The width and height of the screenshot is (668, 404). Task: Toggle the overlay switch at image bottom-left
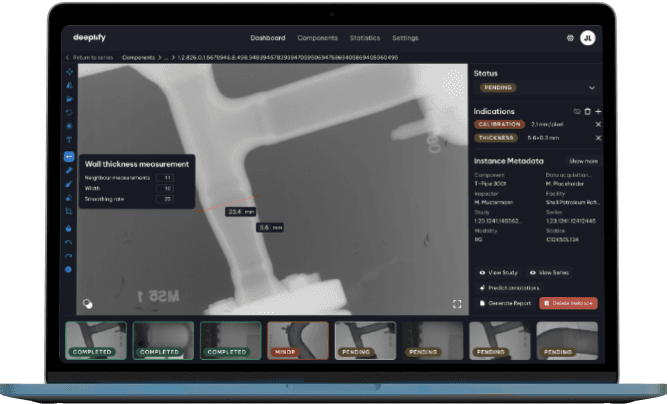[x=87, y=303]
